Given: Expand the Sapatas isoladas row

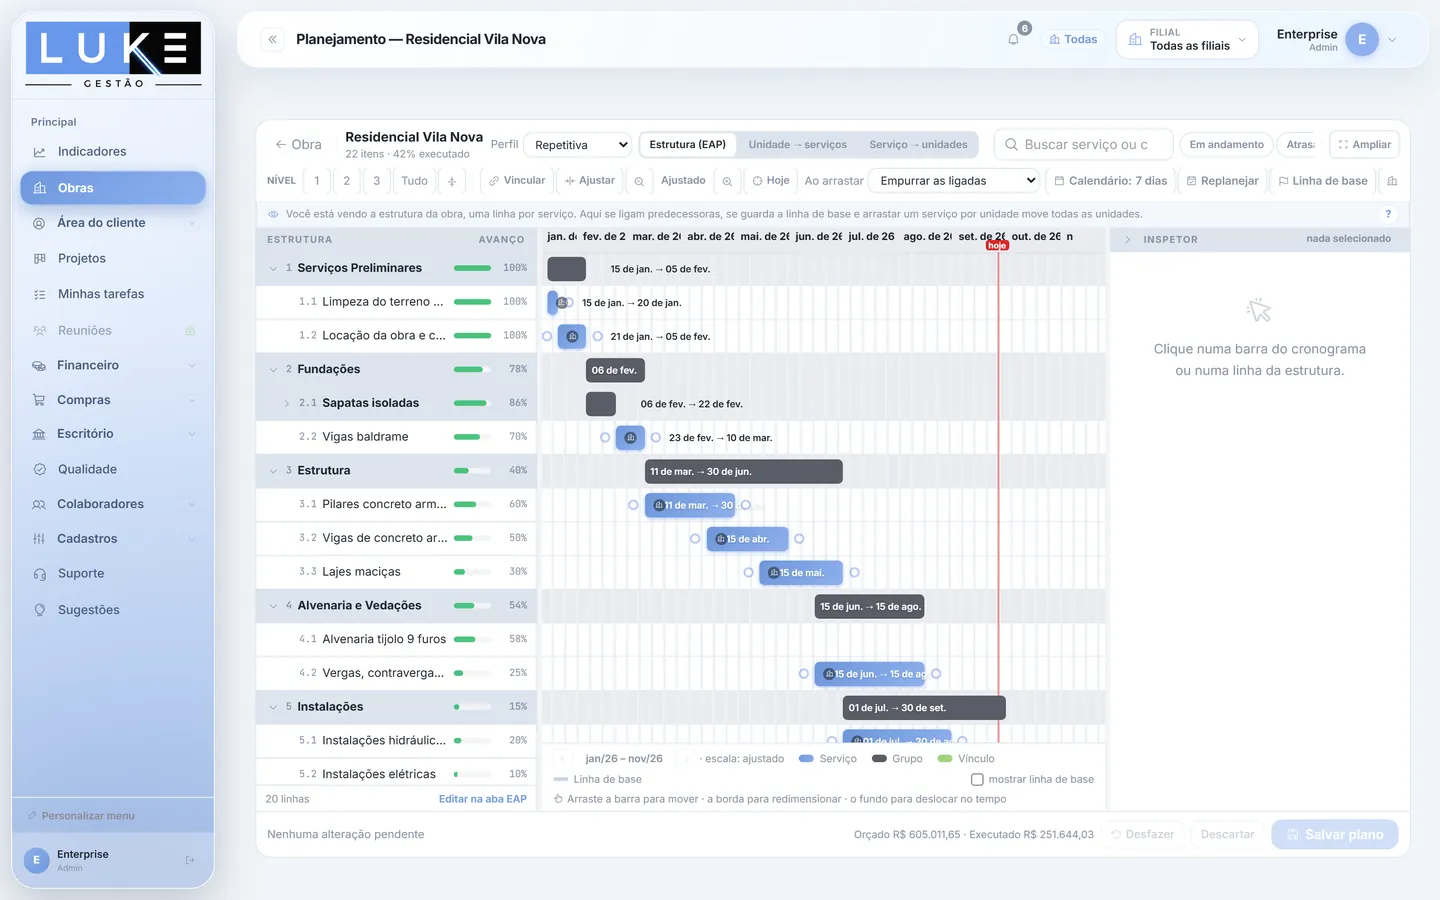Looking at the screenshot, I should 286,403.
